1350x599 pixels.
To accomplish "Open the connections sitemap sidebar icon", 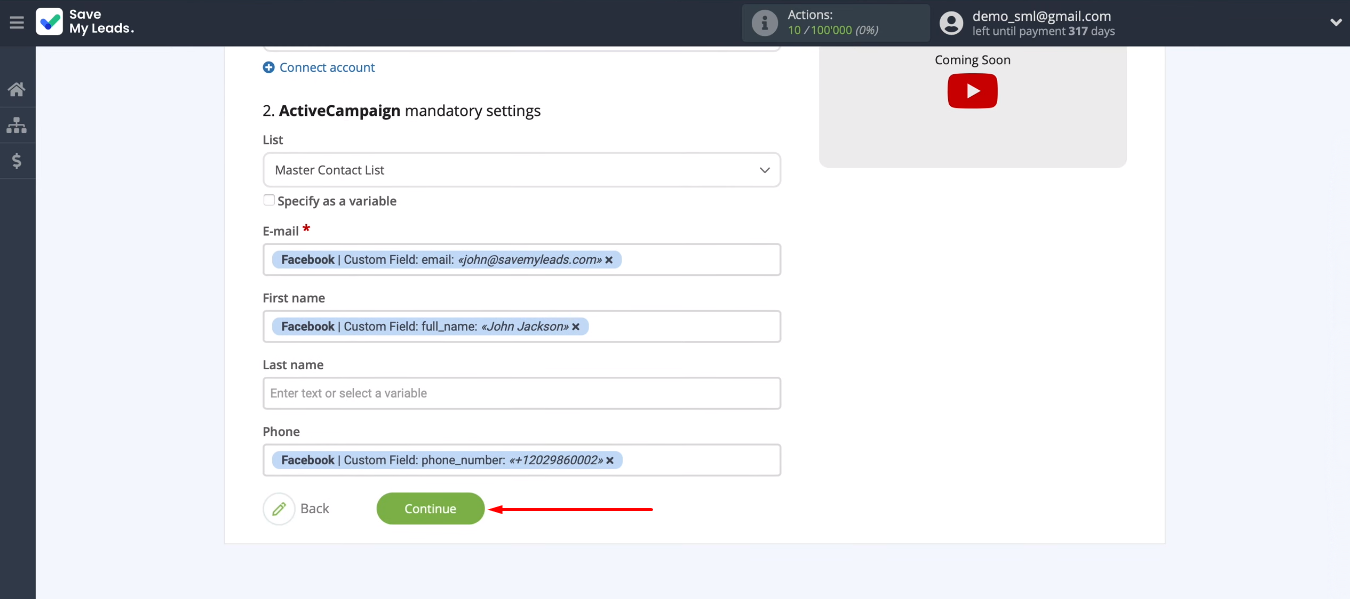I will tap(16, 125).
